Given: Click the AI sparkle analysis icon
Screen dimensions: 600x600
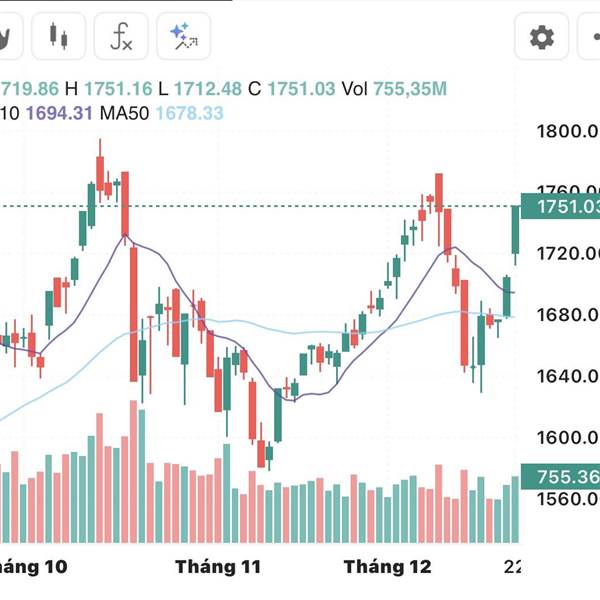Looking at the screenshot, I should click(183, 38).
